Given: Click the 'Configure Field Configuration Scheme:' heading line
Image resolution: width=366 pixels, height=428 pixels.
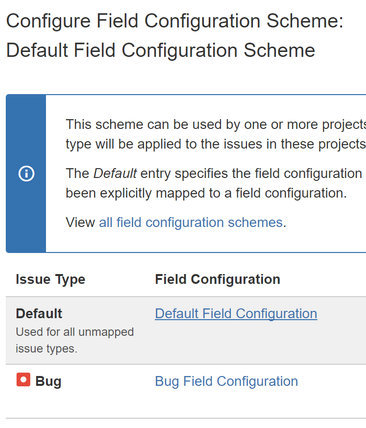Looking at the screenshot, I should click(175, 21).
